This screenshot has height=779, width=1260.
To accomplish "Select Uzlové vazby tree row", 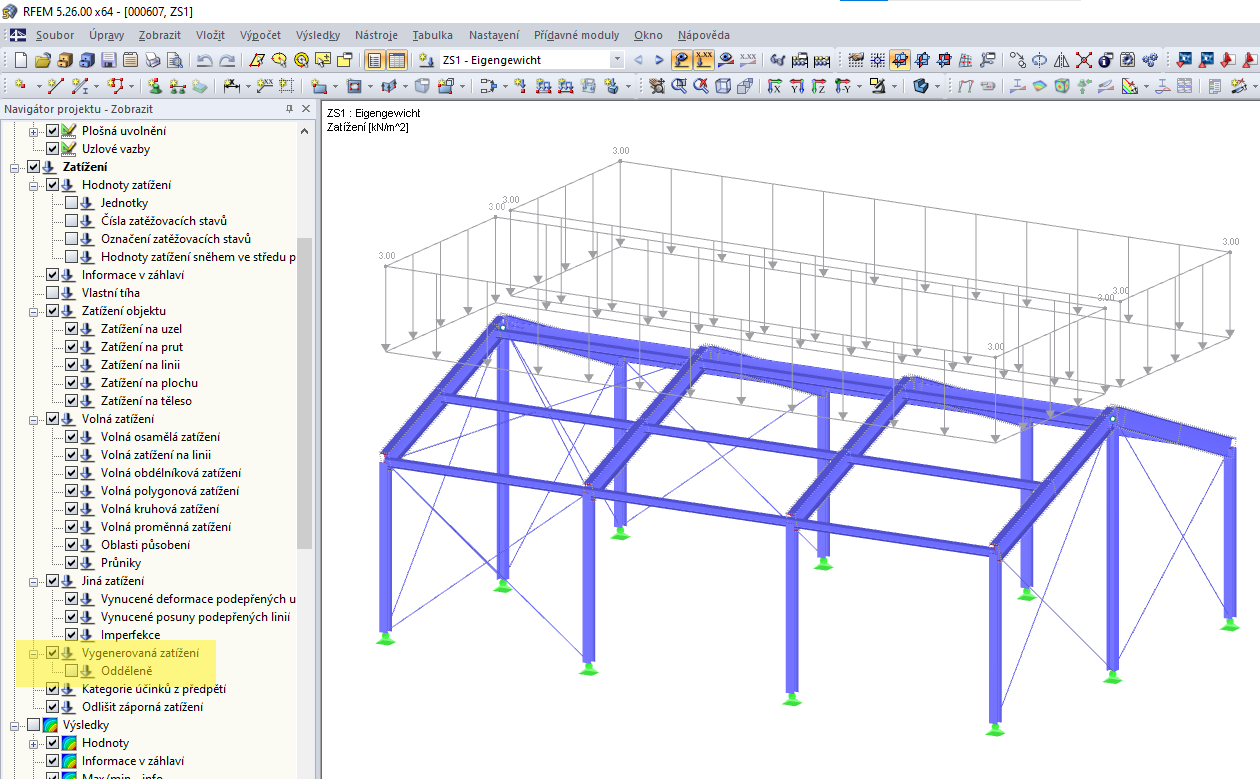I will click(116, 149).
